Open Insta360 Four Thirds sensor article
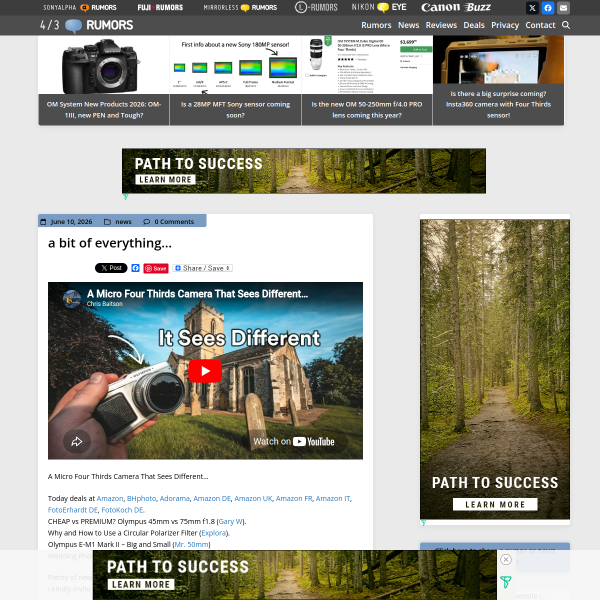600x600 pixels. coord(498,104)
